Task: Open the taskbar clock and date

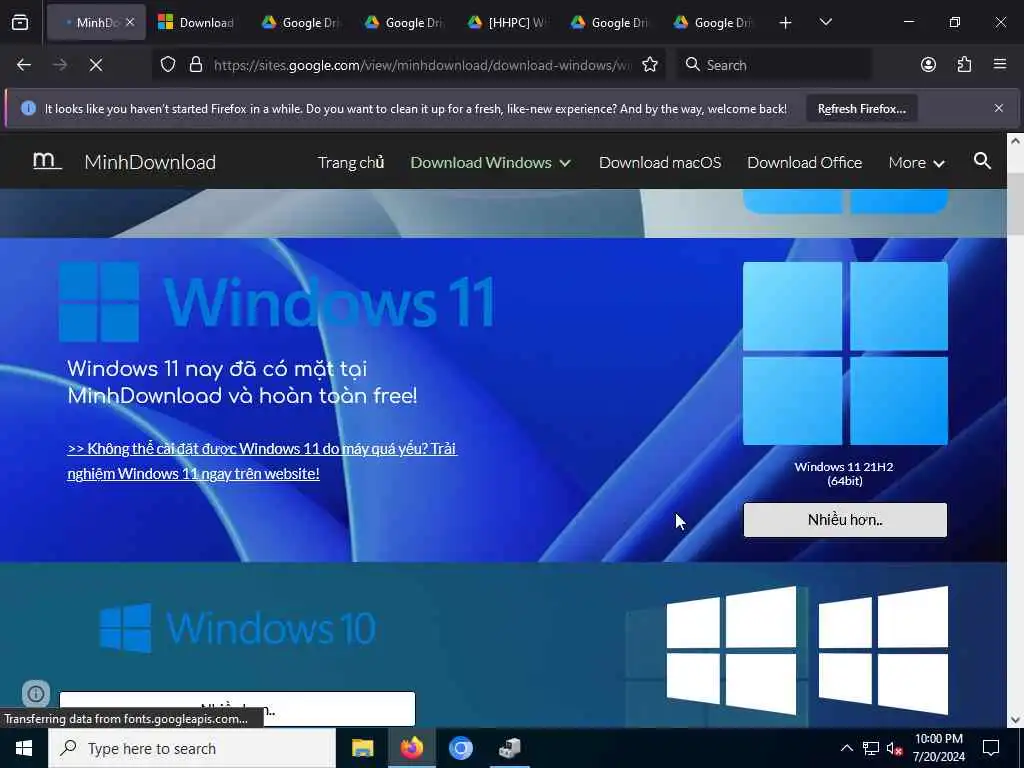Action: point(938,748)
